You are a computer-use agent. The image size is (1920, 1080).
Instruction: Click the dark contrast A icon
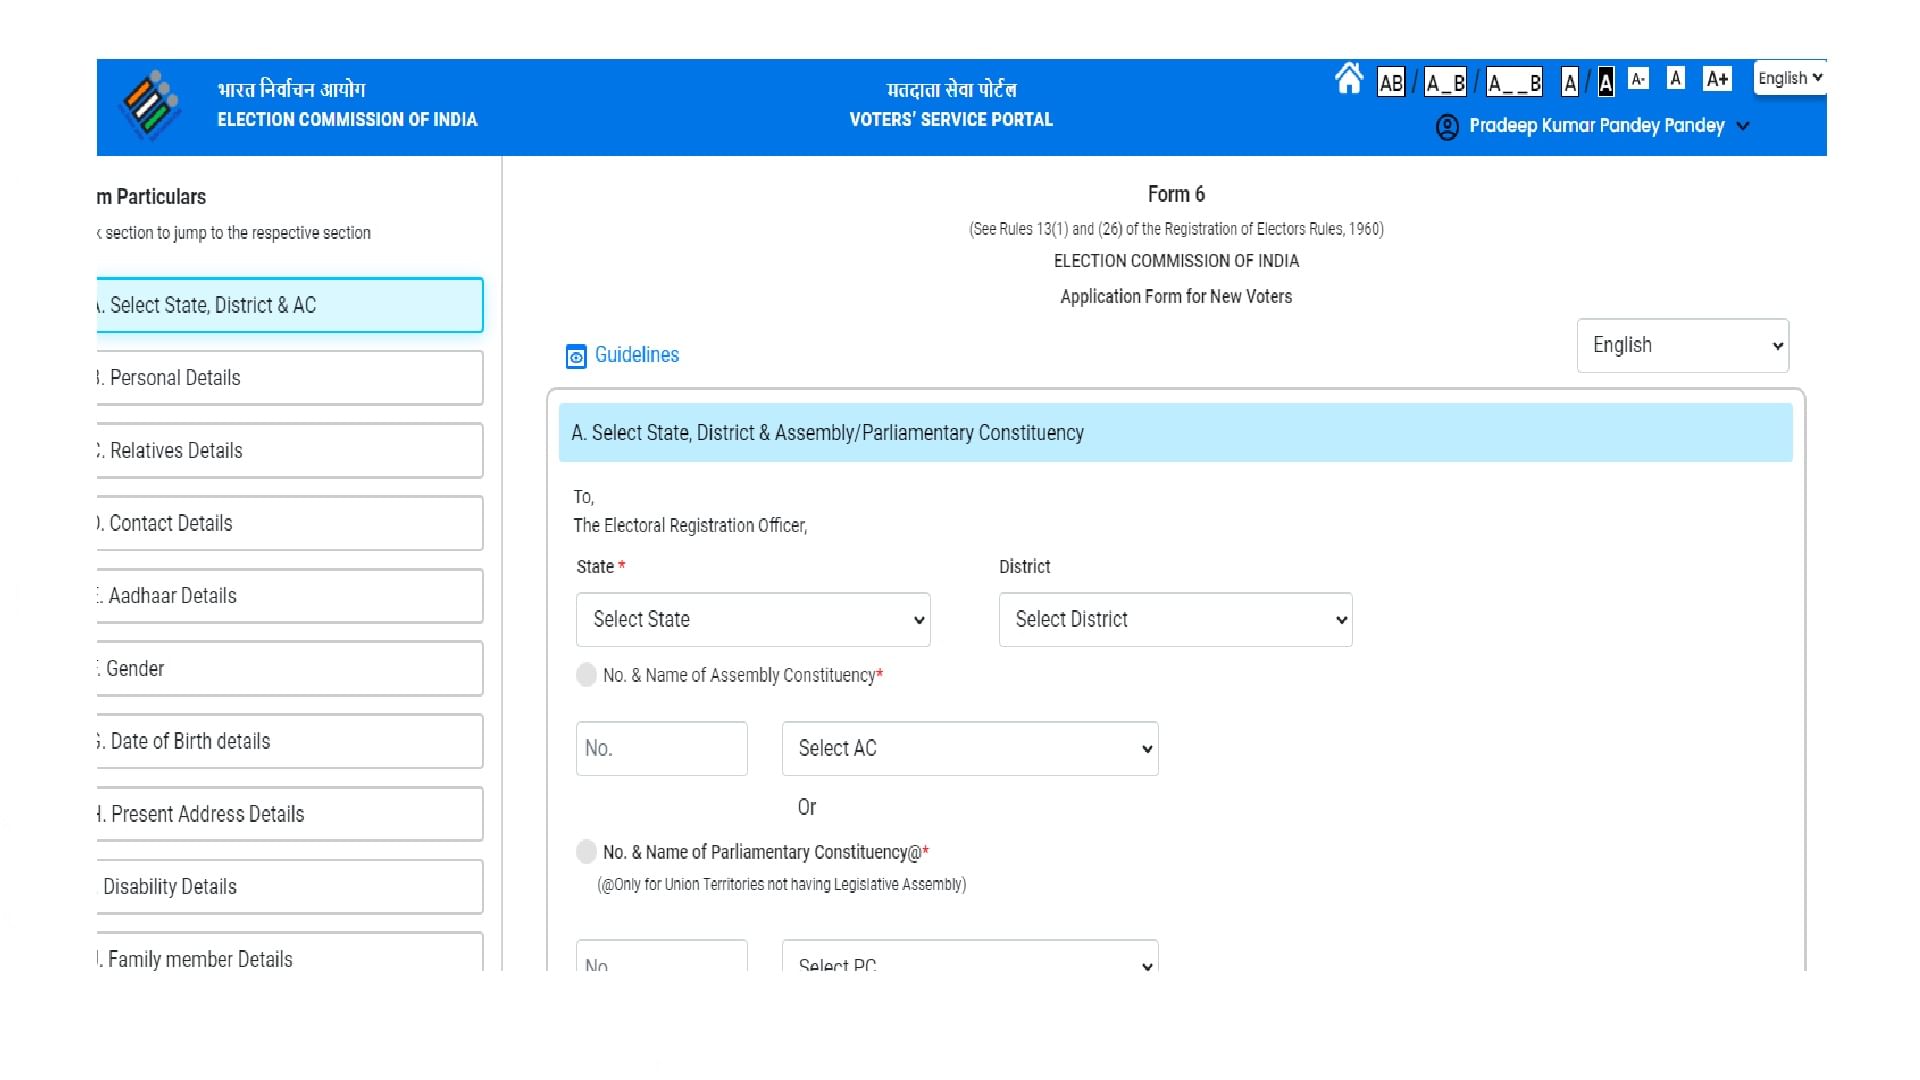(x=1606, y=82)
